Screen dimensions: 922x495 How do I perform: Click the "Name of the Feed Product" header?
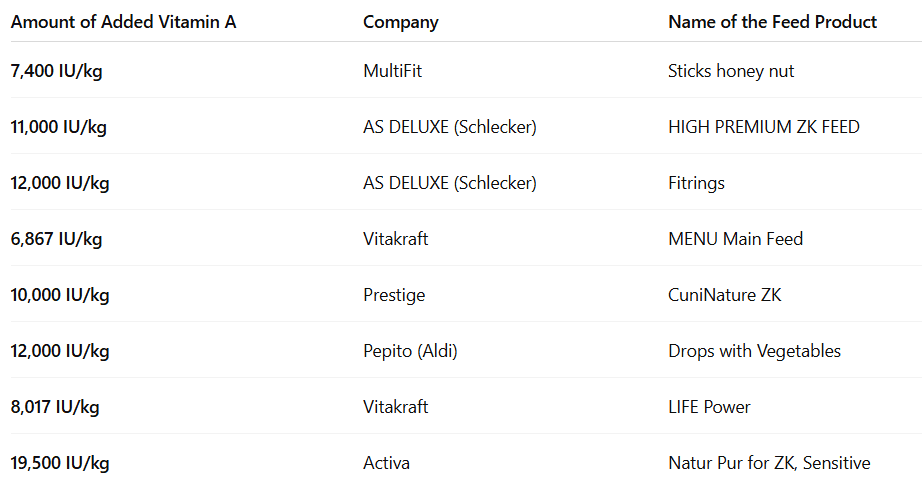point(772,22)
